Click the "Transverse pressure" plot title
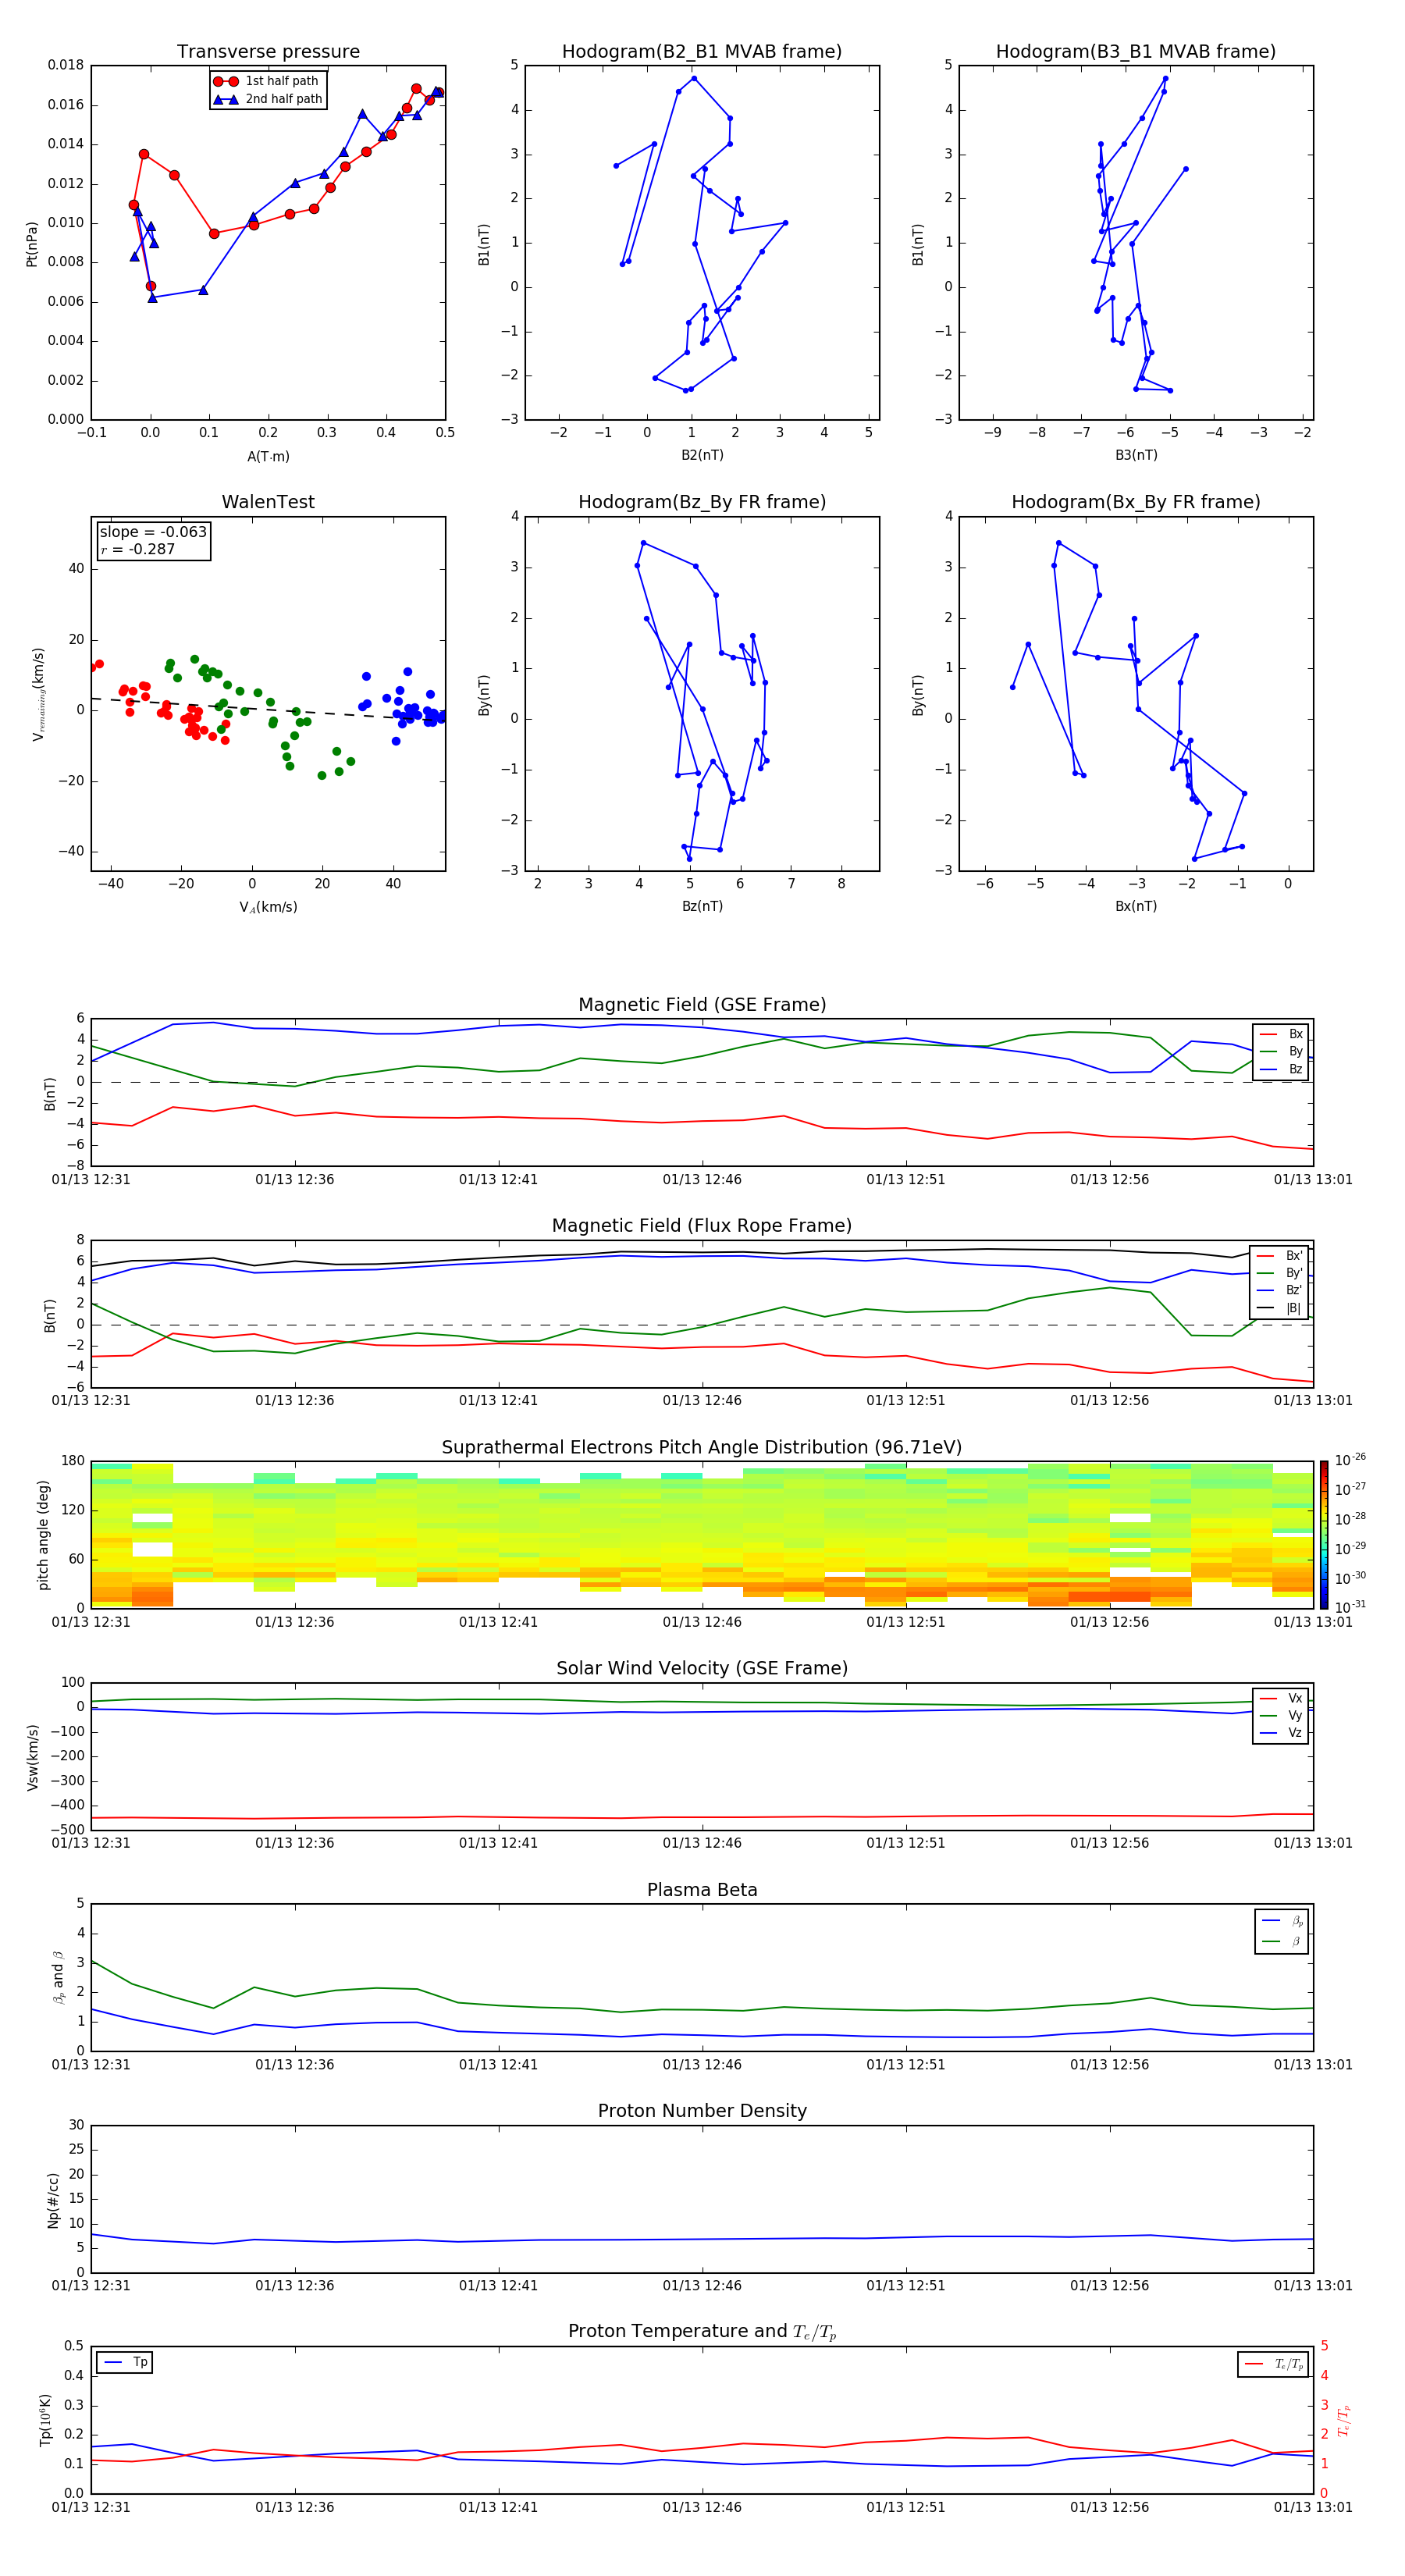The width and height of the screenshot is (1405, 2576). [x=268, y=52]
